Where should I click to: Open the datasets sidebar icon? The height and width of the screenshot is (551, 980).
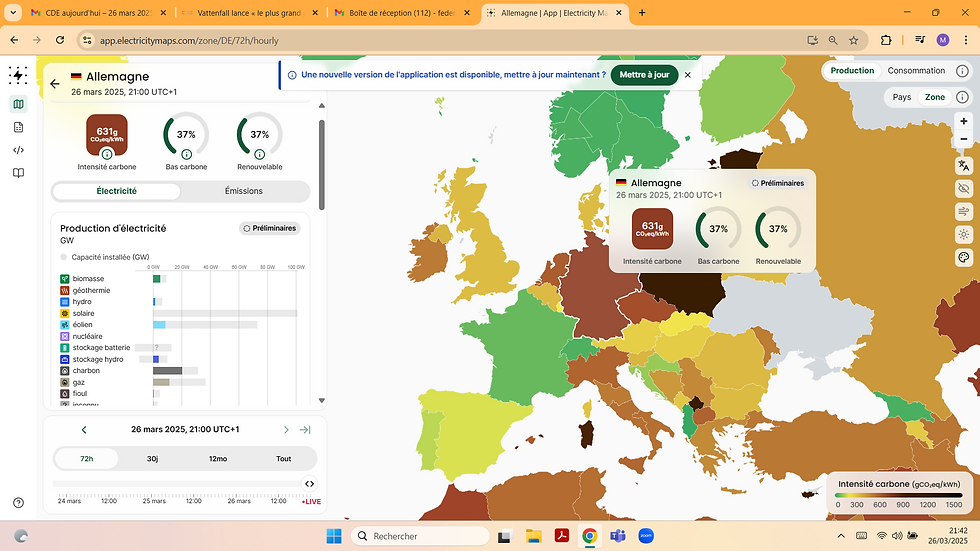pos(18,127)
